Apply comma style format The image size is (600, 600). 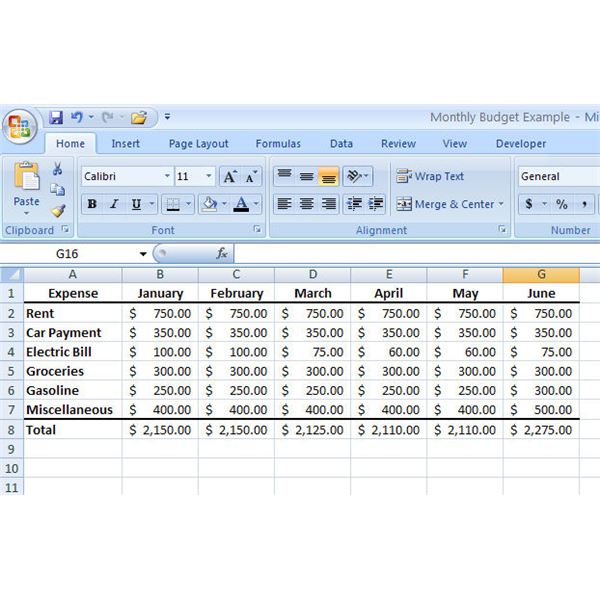click(584, 204)
